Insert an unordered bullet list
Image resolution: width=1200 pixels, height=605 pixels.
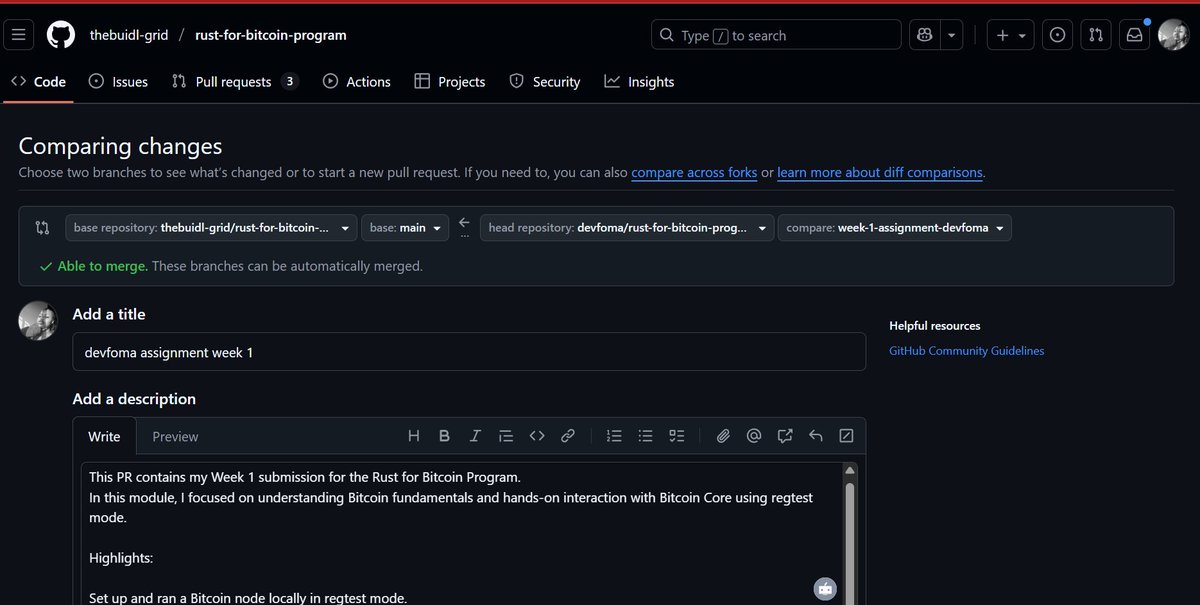(645, 436)
